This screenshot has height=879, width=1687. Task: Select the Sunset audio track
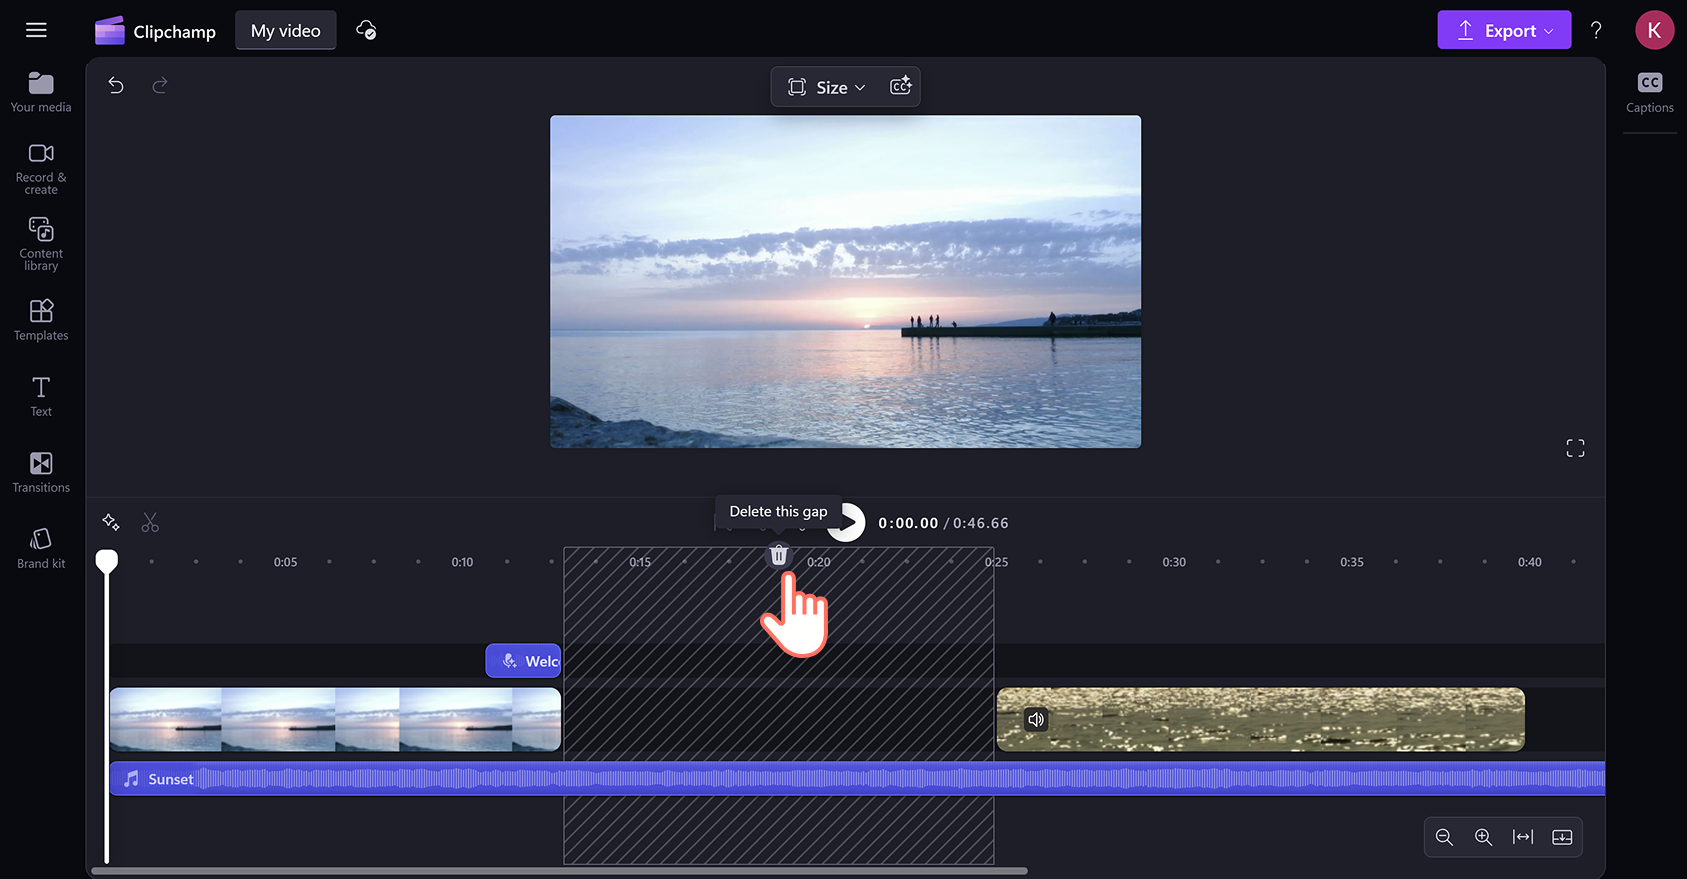pyautogui.click(x=857, y=779)
